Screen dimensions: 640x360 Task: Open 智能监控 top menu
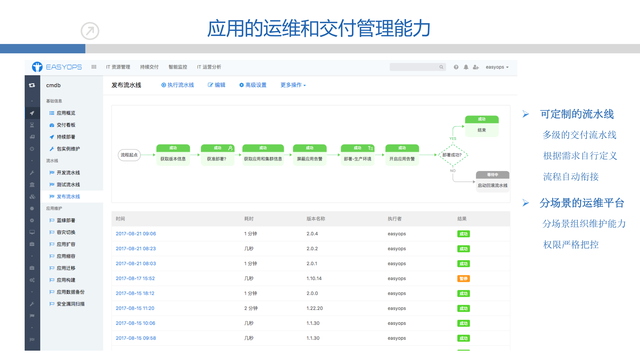178,67
